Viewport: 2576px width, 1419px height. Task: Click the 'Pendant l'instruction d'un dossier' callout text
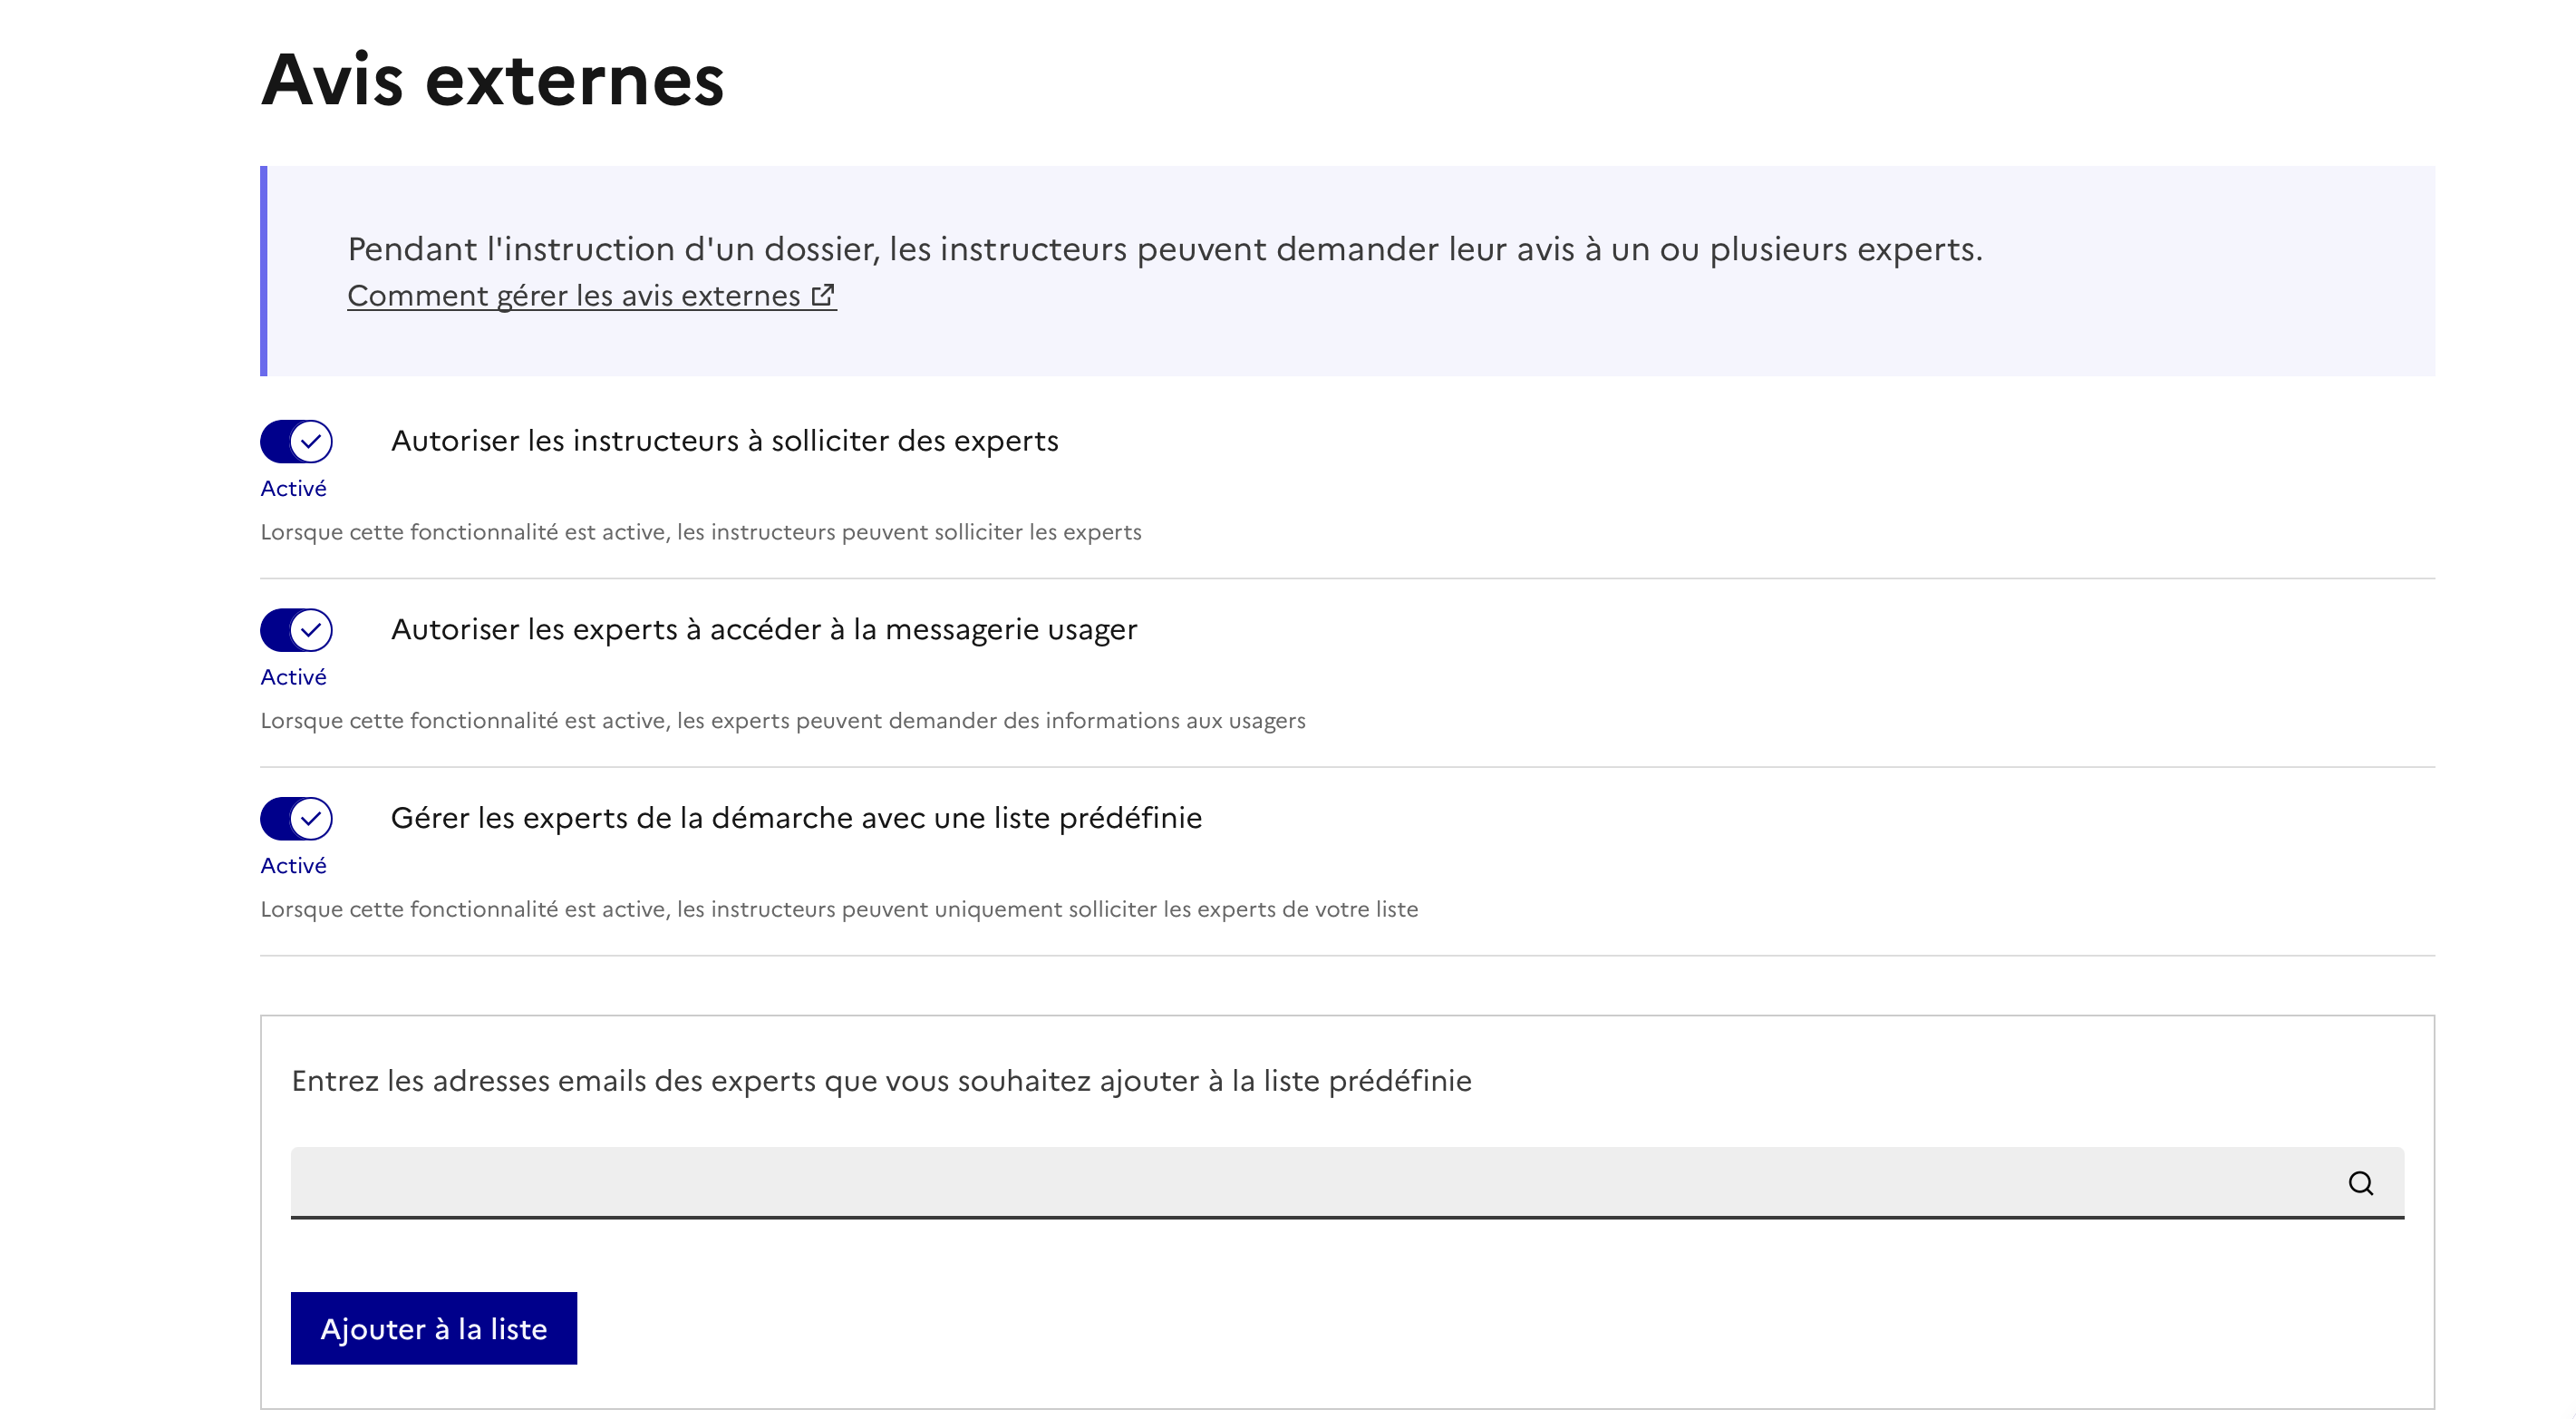tap(1164, 249)
